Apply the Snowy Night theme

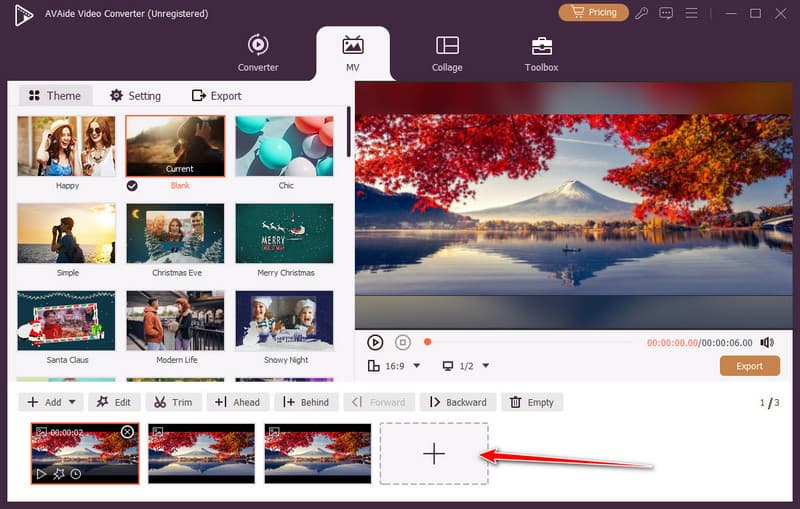pos(284,320)
